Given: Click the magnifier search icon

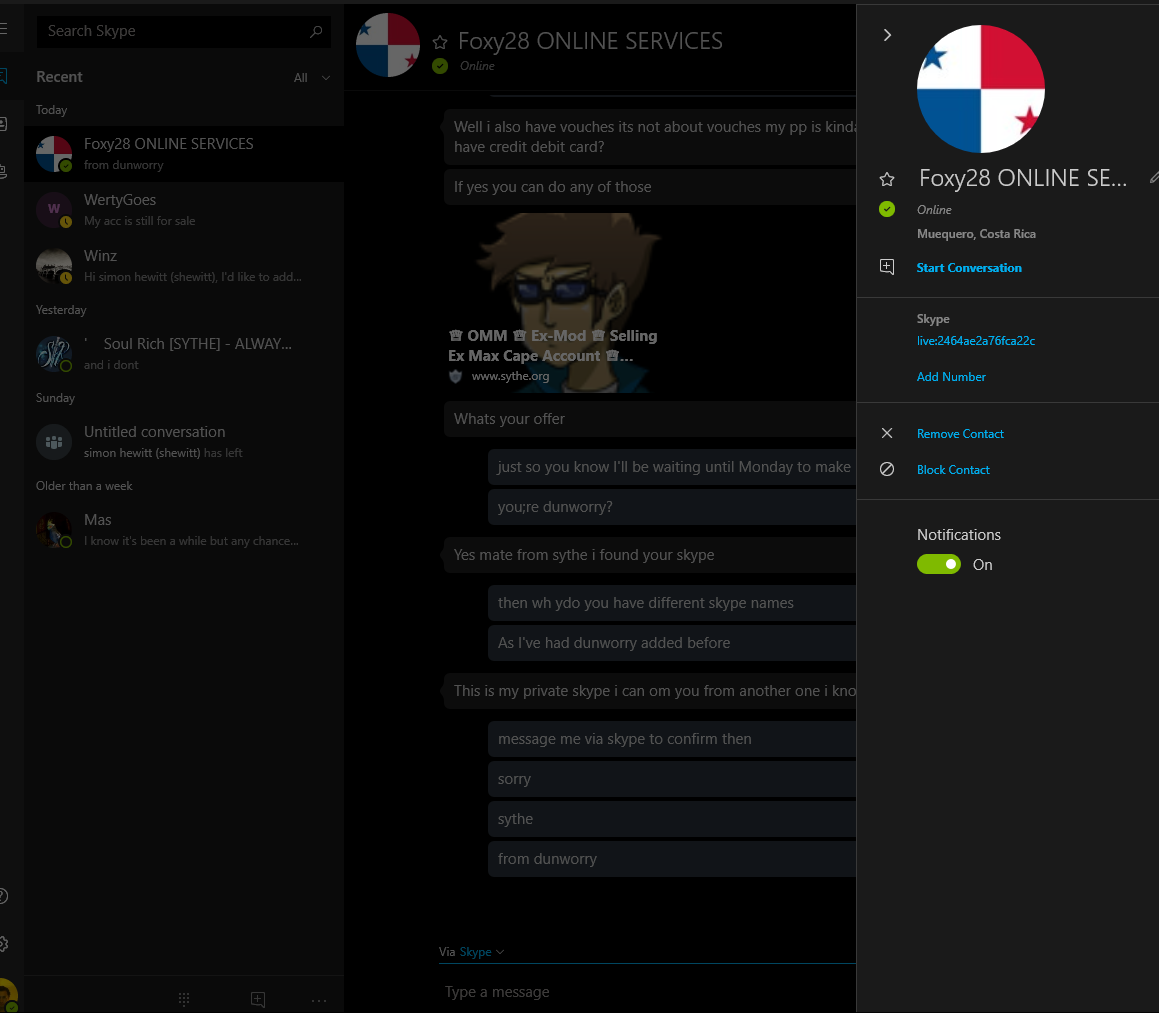Looking at the screenshot, I should pos(316,31).
